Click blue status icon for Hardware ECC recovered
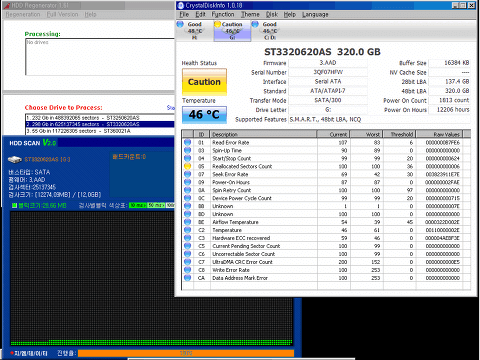This screenshot has width=480, height=360. point(188,238)
